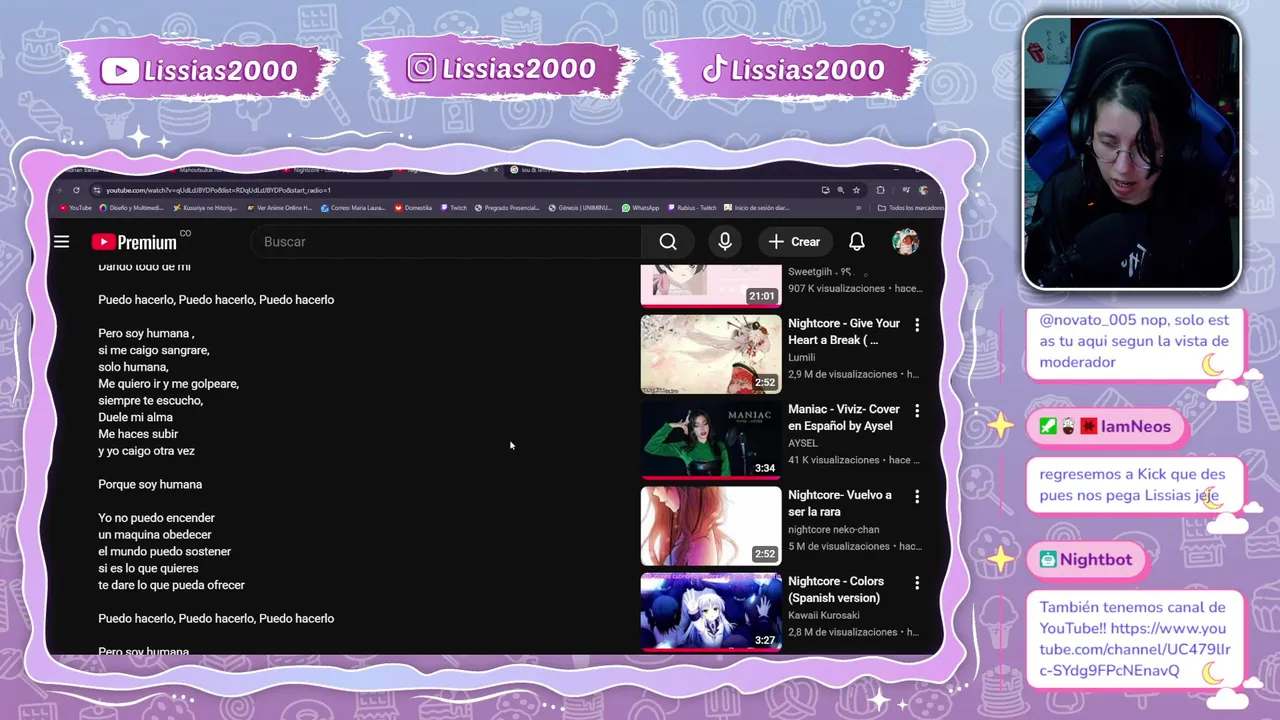The image size is (1280, 720).
Task: Open Maniac - Viviz cover thumbnail
Action: (x=711, y=440)
